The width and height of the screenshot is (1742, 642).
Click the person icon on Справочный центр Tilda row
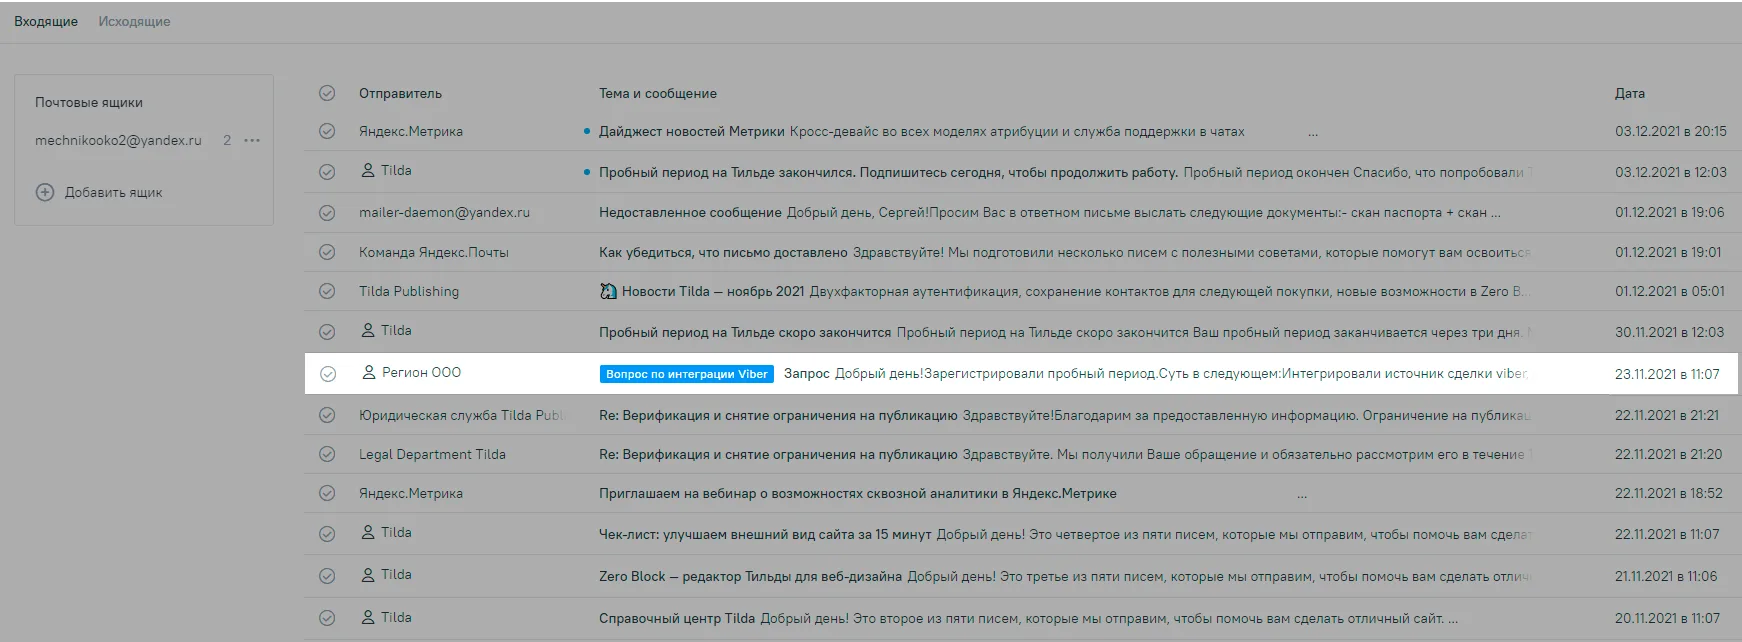[x=368, y=617]
